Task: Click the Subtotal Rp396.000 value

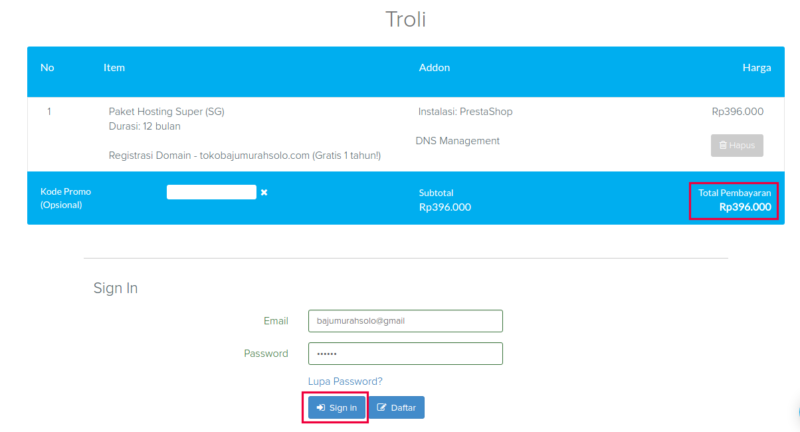Action: 445,207
